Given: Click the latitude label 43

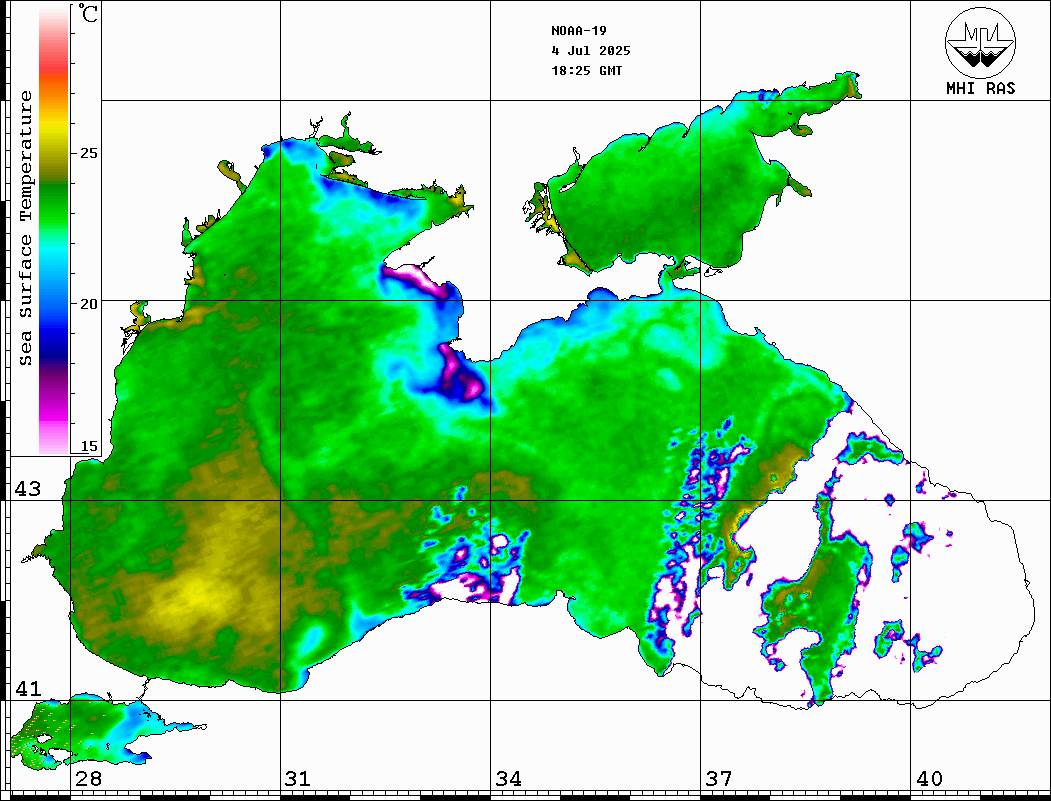Looking at the screenshot, I should [x=28, y=489].
